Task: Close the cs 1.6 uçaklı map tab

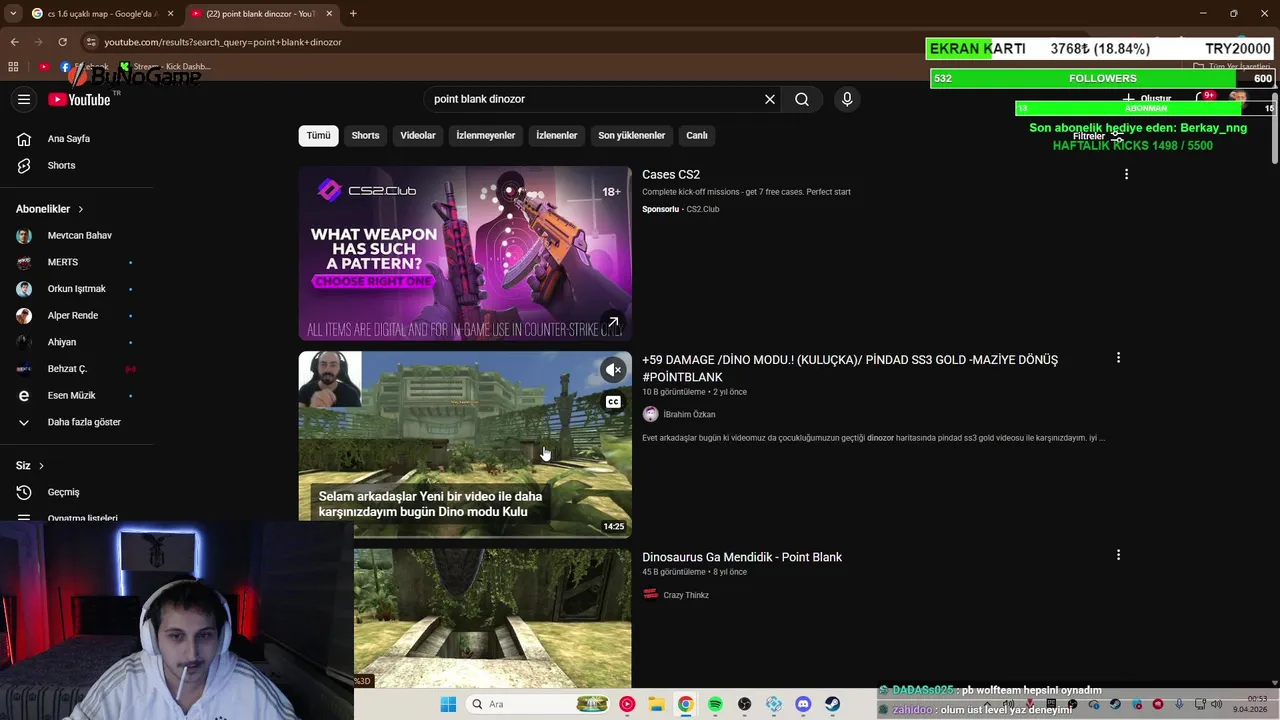Action: 170,14
